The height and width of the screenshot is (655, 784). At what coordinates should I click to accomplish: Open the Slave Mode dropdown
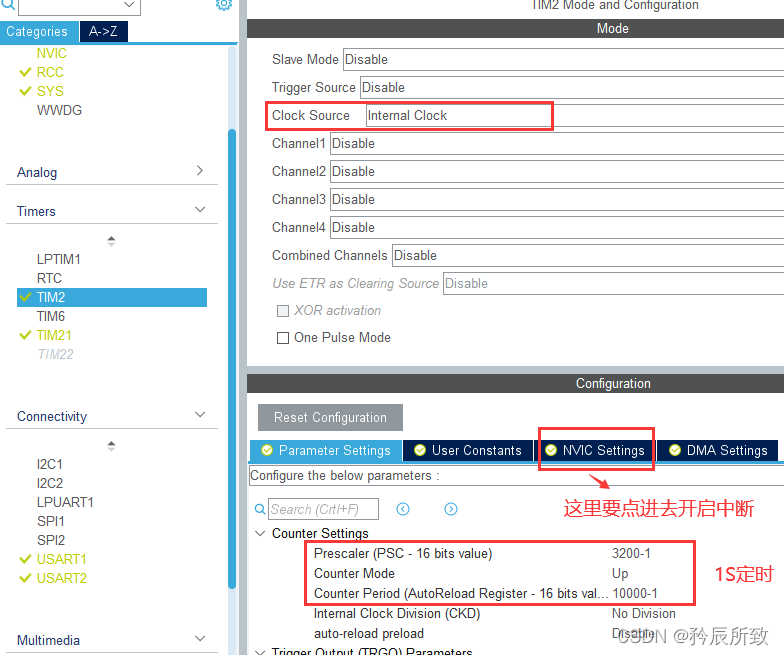pyautogui.click(x=563, y=60)
